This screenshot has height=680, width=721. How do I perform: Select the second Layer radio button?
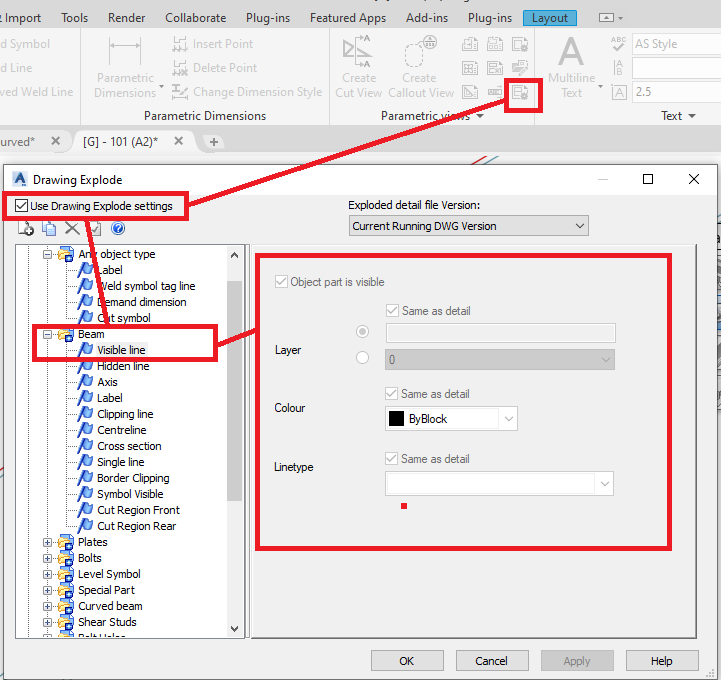[362, 357]
